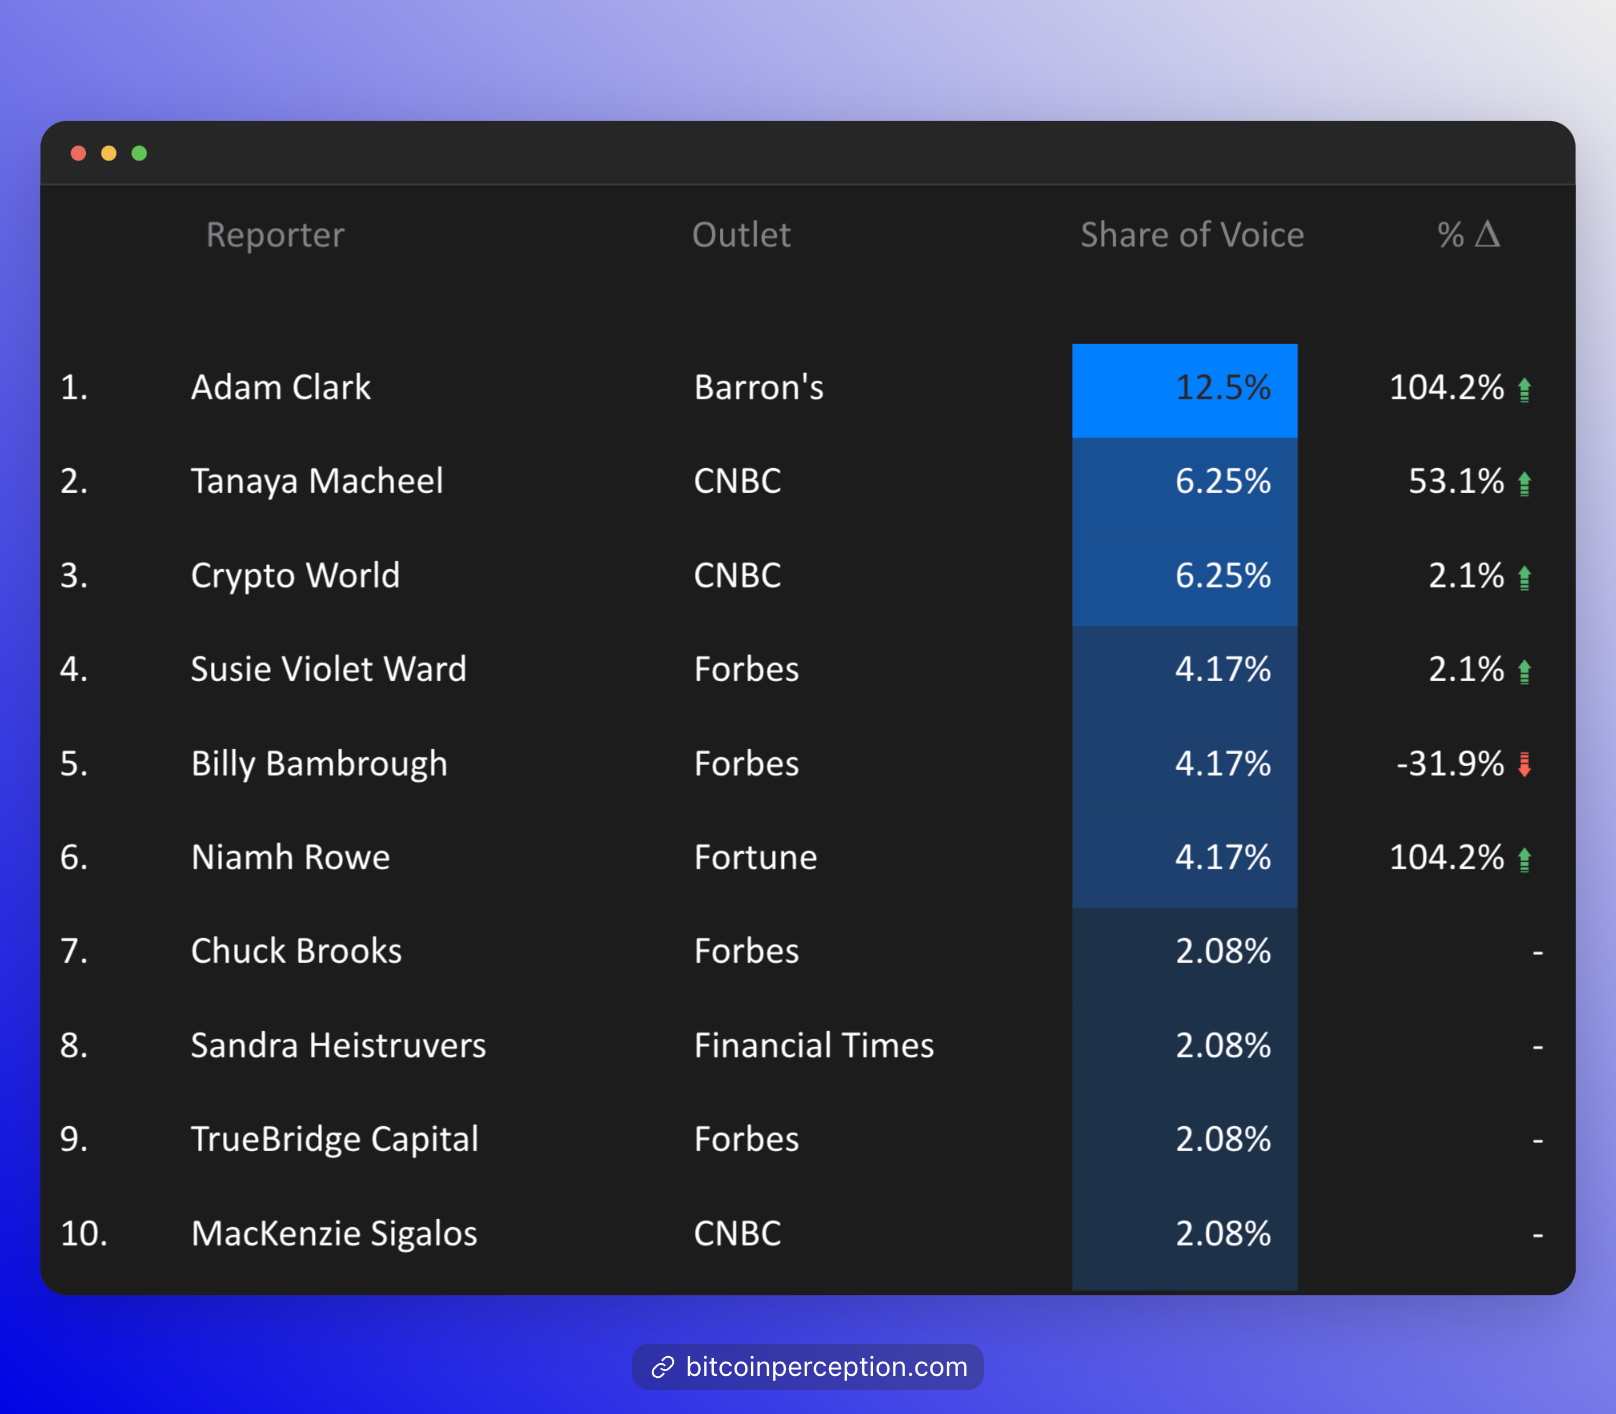Click link icon beside bitcoinperception.com
The image size is (1616, 1414).
coord(662,1367)
